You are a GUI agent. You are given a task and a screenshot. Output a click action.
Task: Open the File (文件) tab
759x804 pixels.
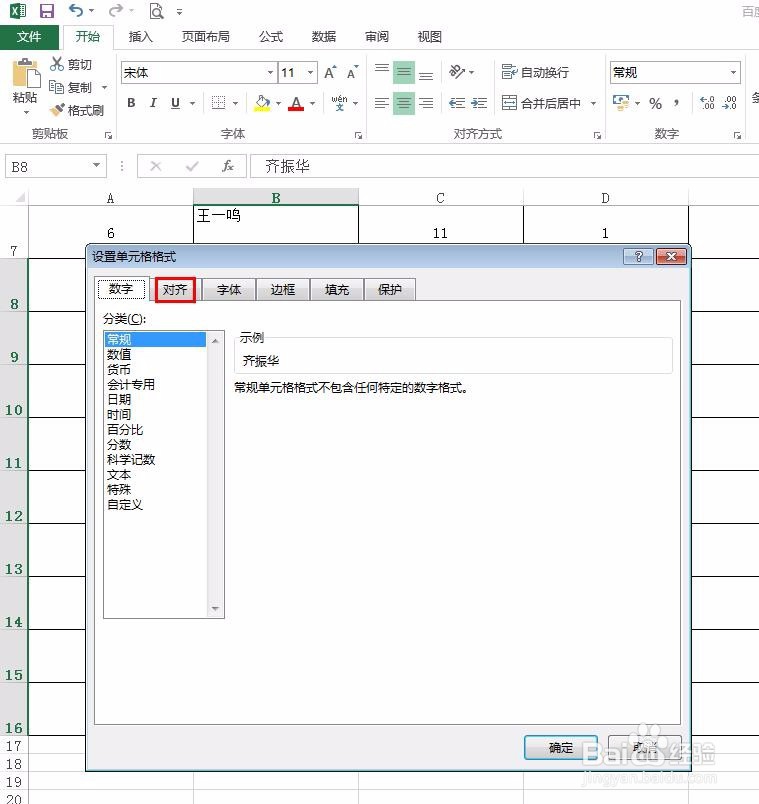click(29, 36)
